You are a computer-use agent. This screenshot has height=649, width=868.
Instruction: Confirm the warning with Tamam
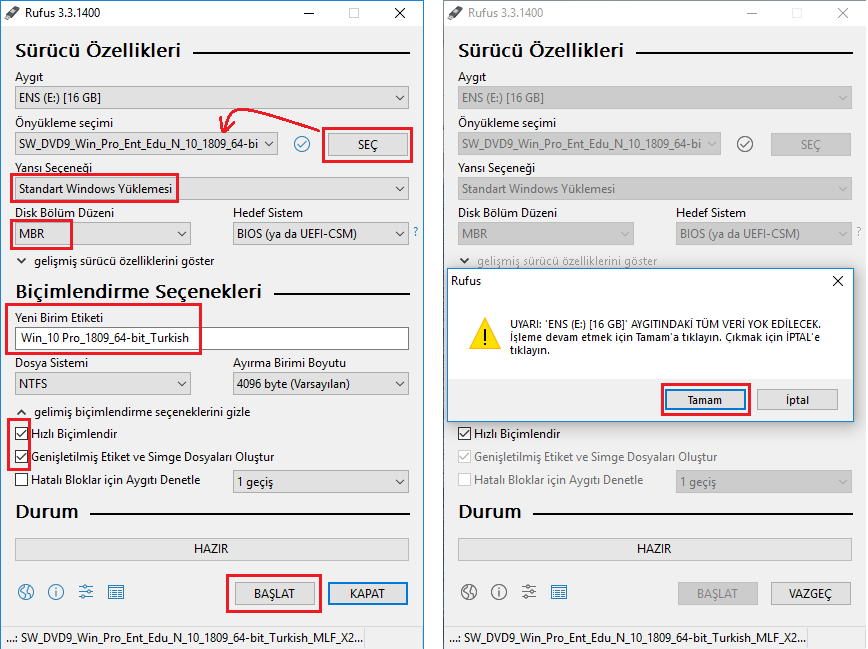[x=705, y=400]
